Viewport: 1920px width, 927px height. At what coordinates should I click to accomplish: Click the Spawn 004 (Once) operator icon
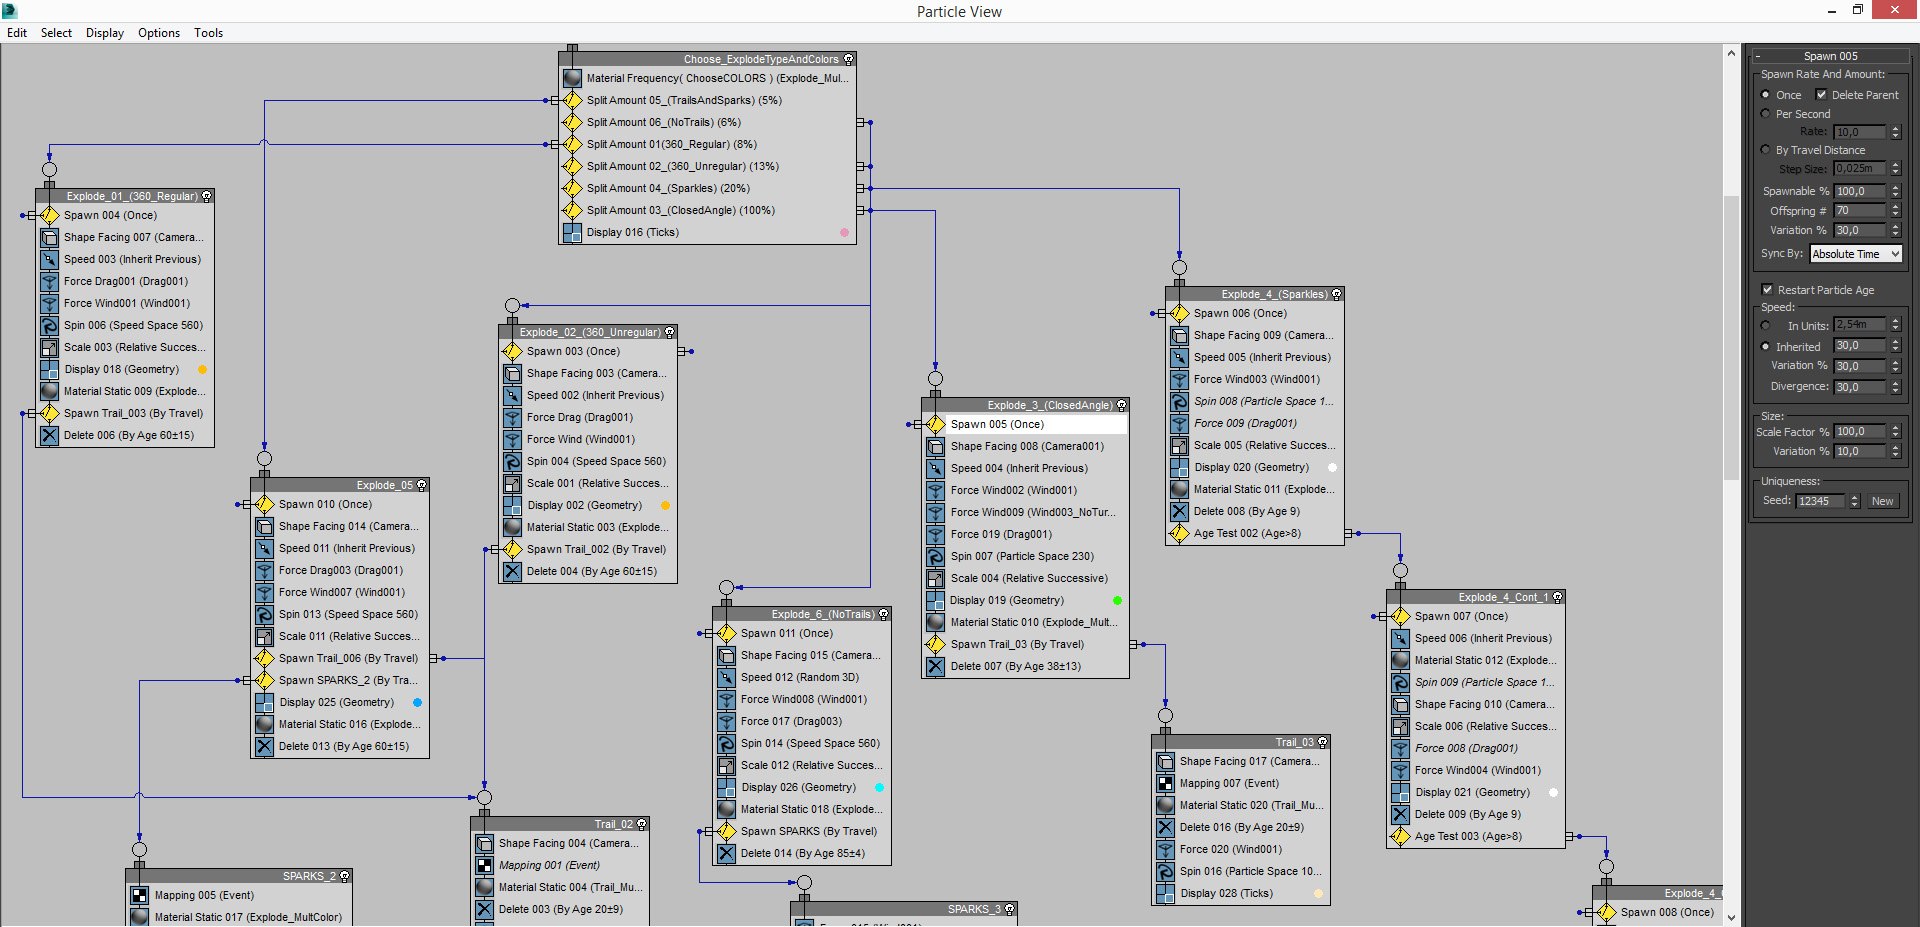point(49,215)
